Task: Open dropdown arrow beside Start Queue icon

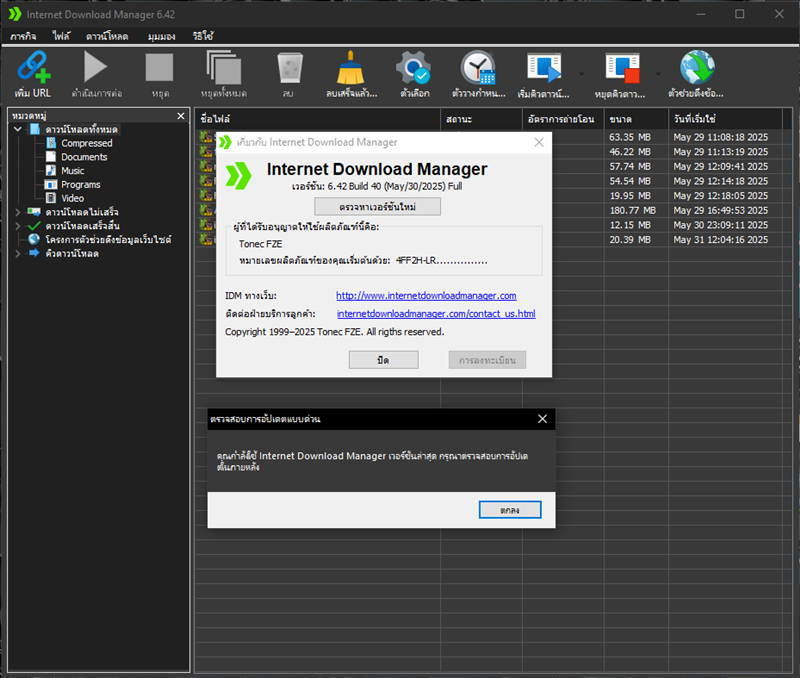Action: (582, 74)
